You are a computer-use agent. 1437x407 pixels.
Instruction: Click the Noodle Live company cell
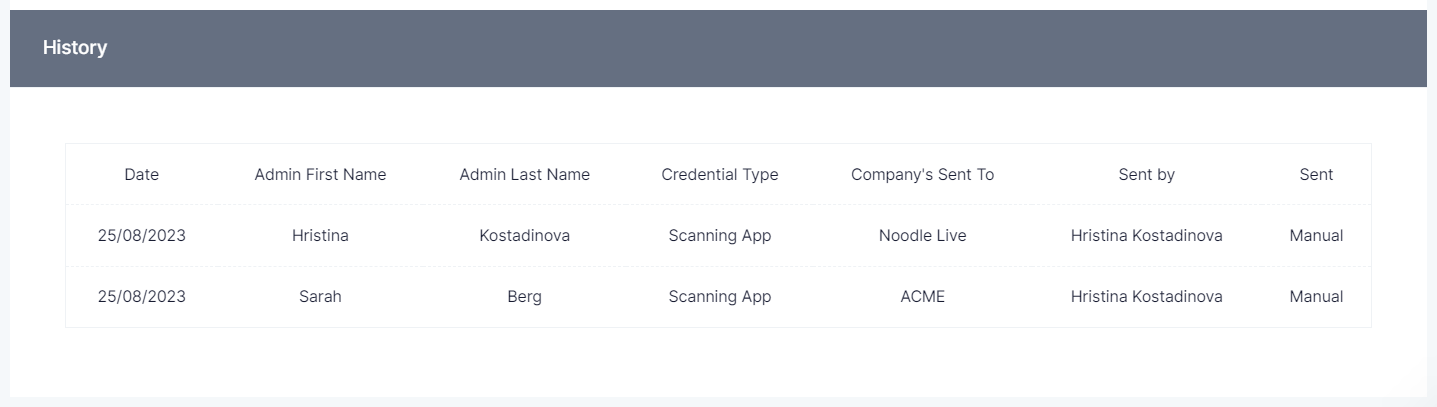click(x=922, y=236)
